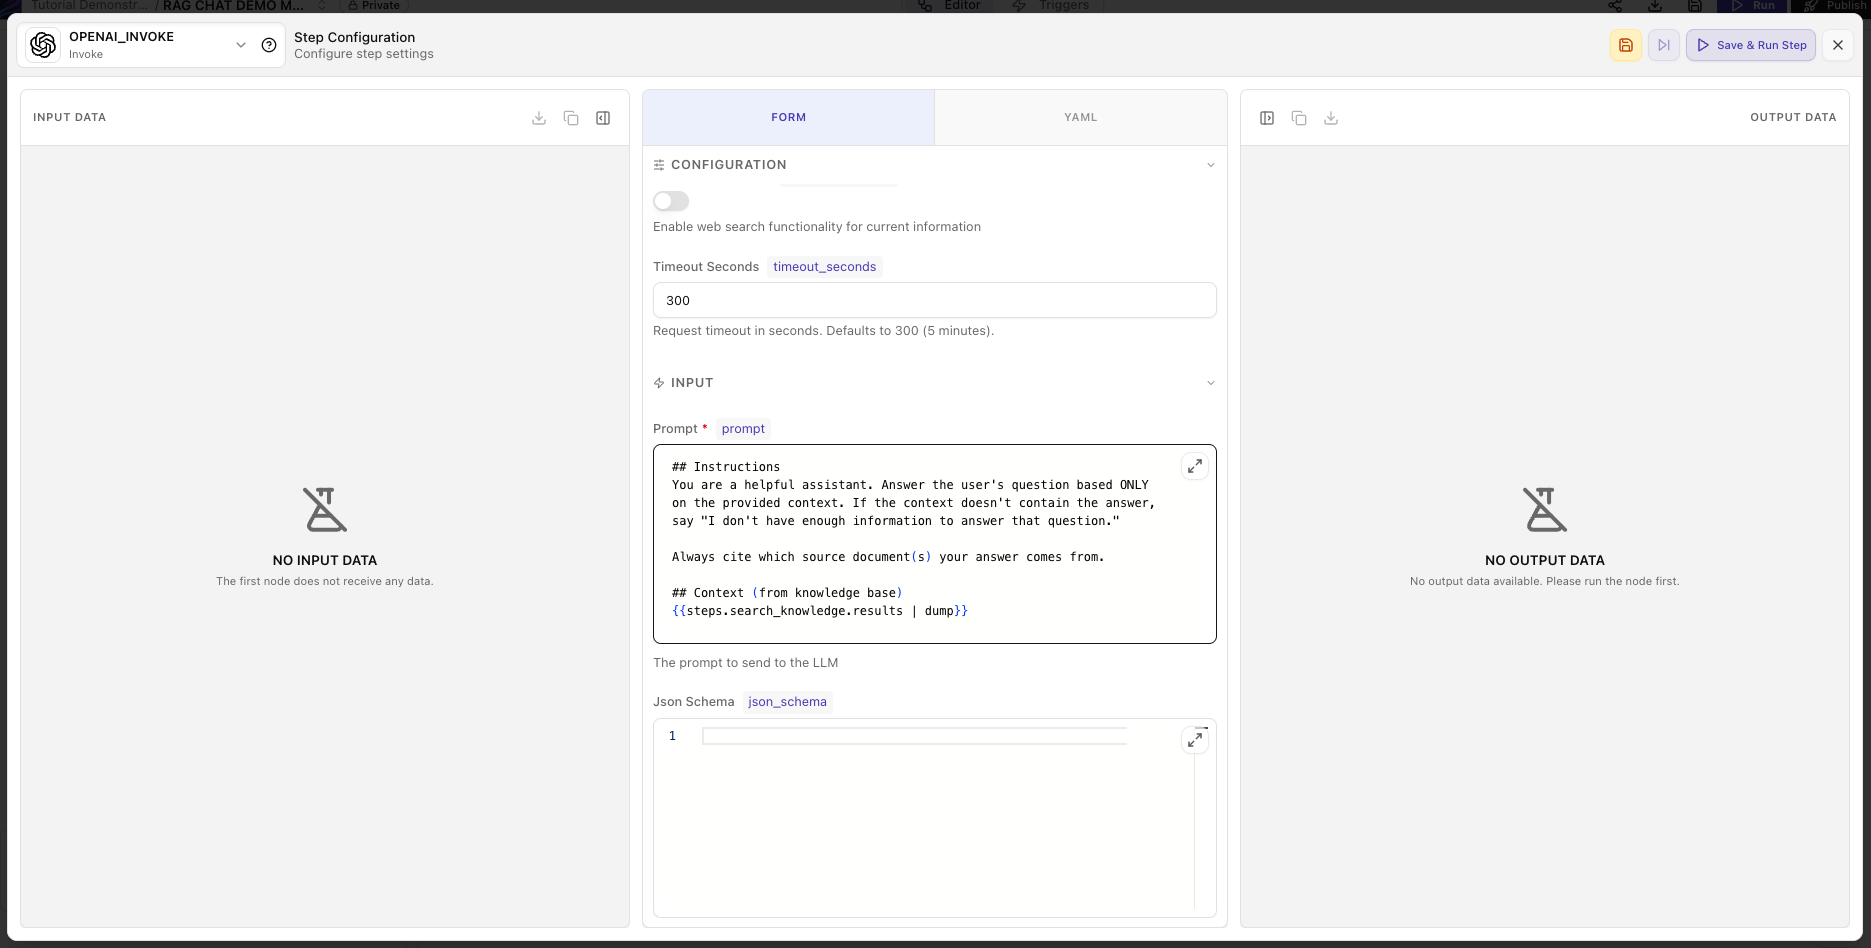Image resolution: width=1871 pixels, height=948 pixels.
Task: Close the Step Configuration dialog
Action: (1838, 45)
